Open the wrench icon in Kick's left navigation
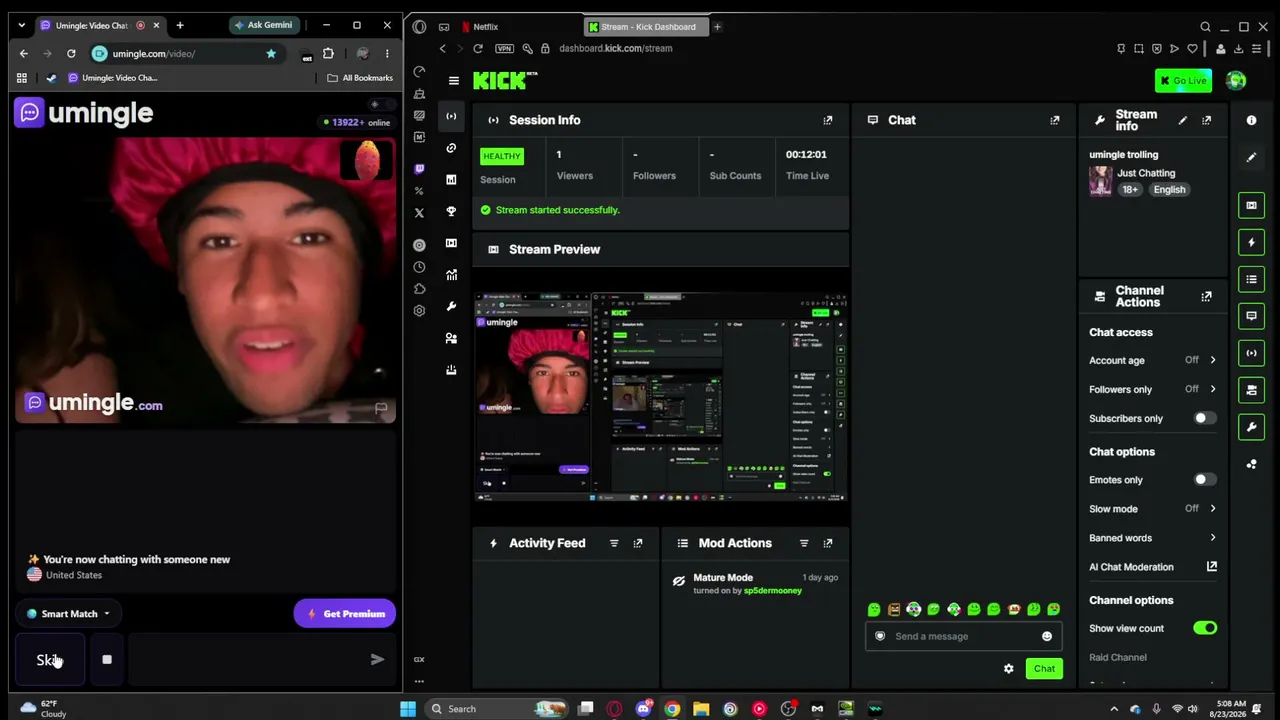 point(451,306)
